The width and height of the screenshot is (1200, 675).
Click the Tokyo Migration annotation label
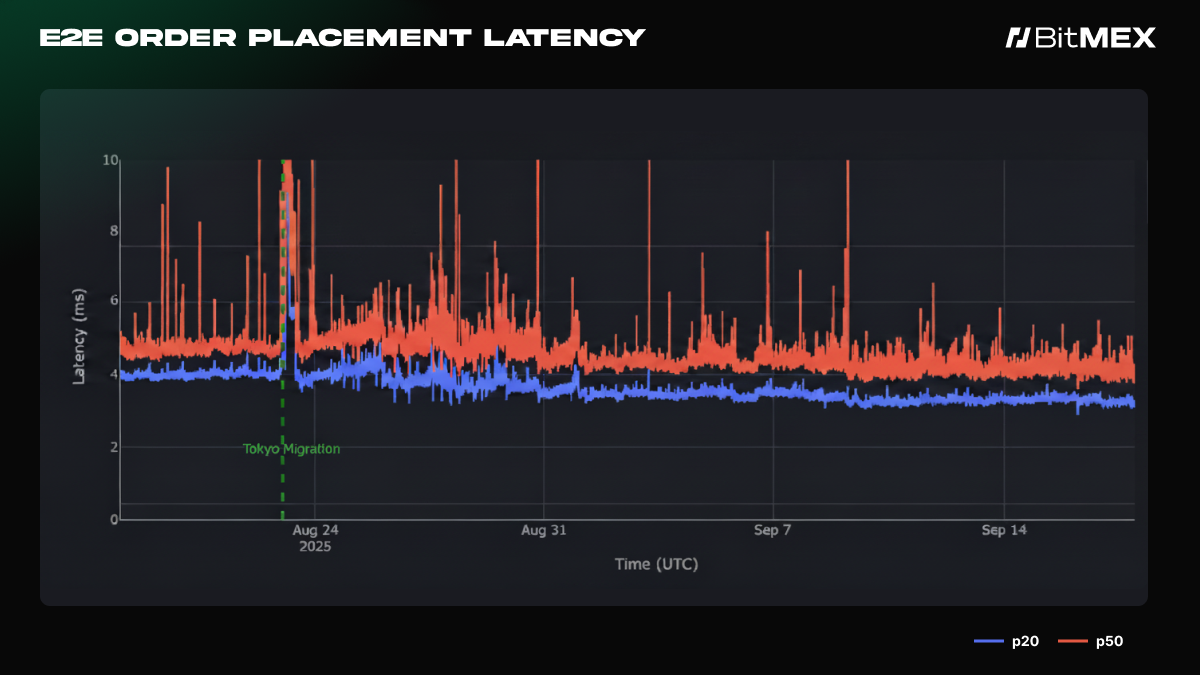[x=291, y=449]
